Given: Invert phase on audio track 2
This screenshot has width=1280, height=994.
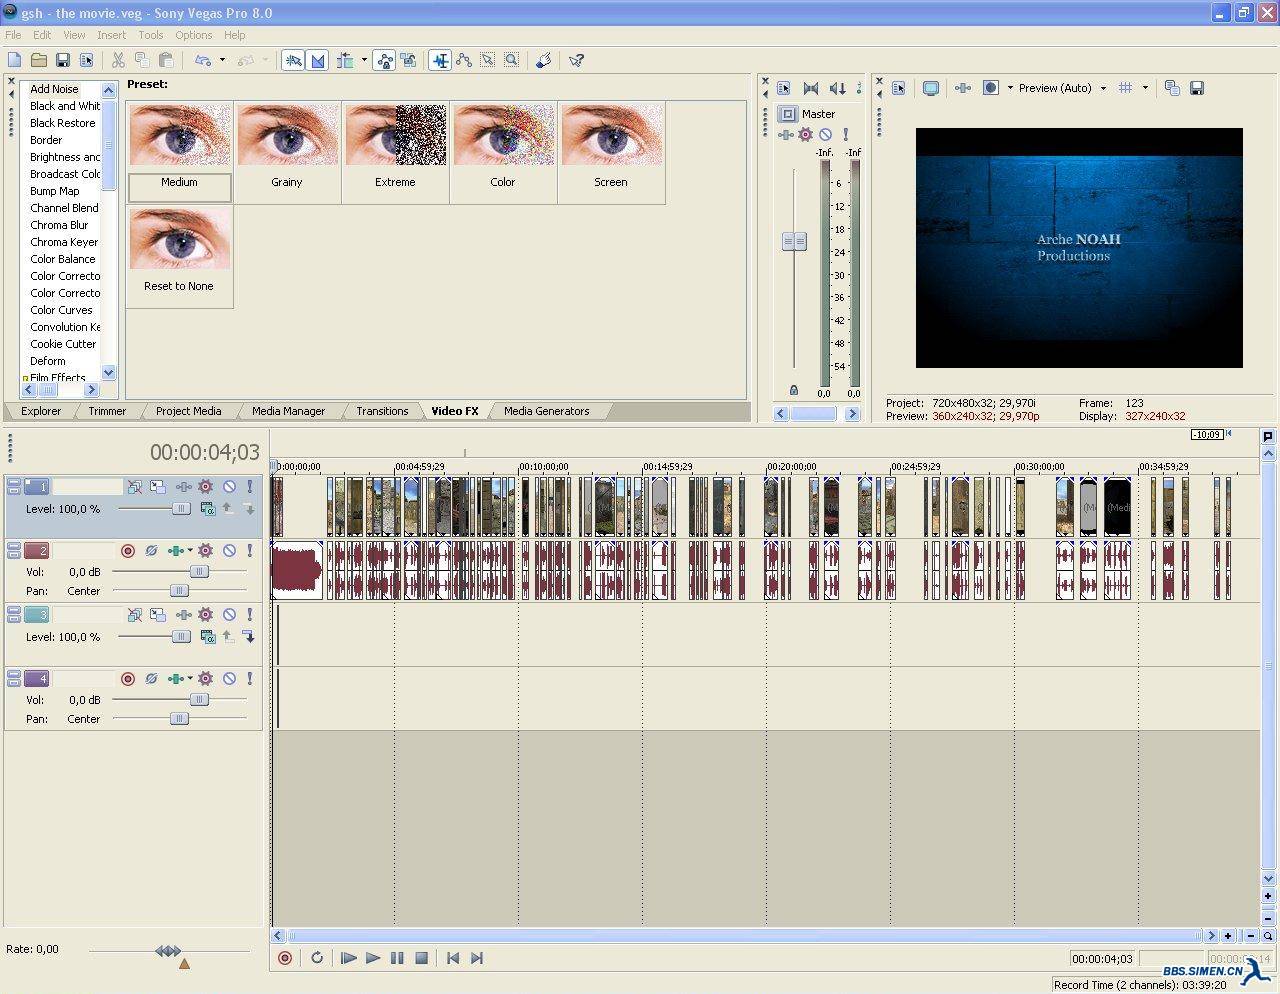Looking at the screenshot, I should pos(151,550).
